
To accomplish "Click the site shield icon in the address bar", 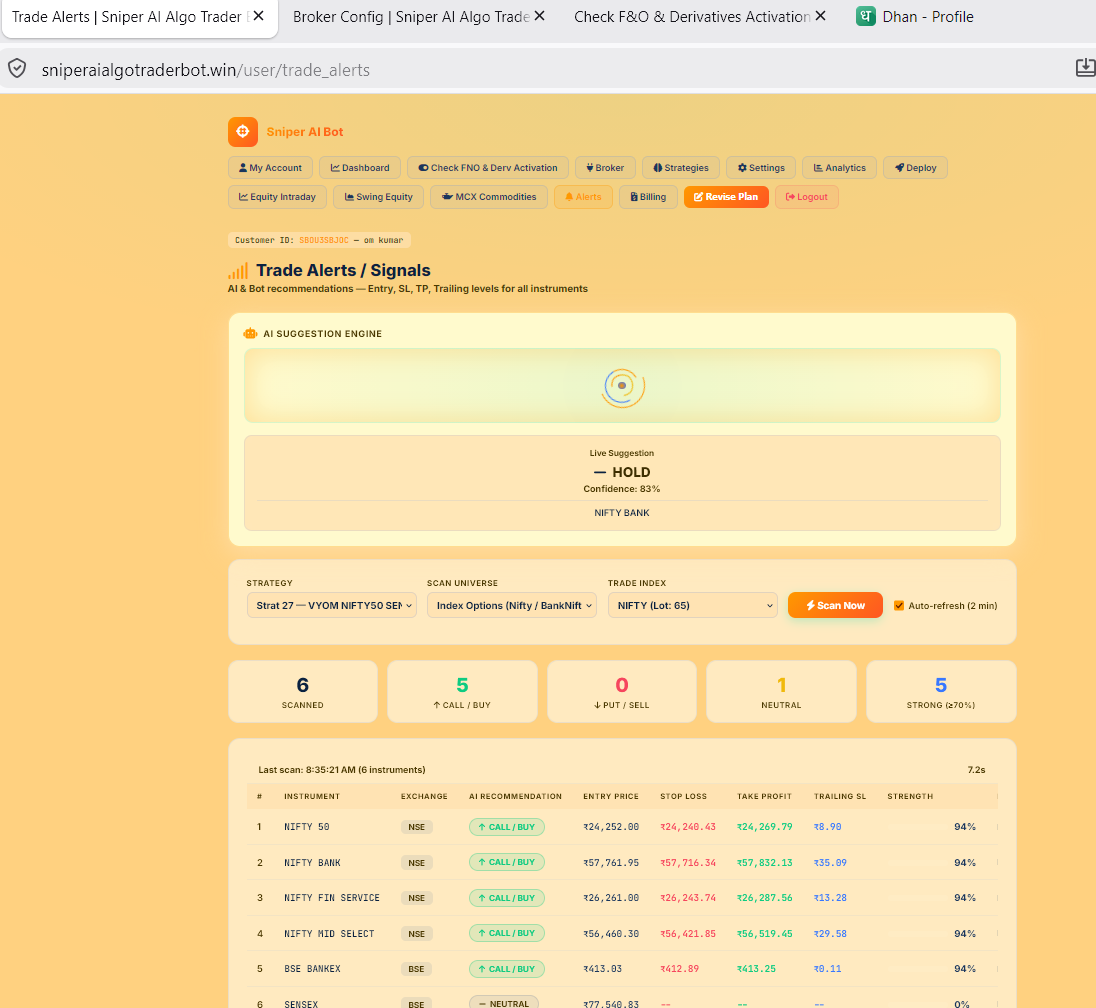I will point(17,69).
